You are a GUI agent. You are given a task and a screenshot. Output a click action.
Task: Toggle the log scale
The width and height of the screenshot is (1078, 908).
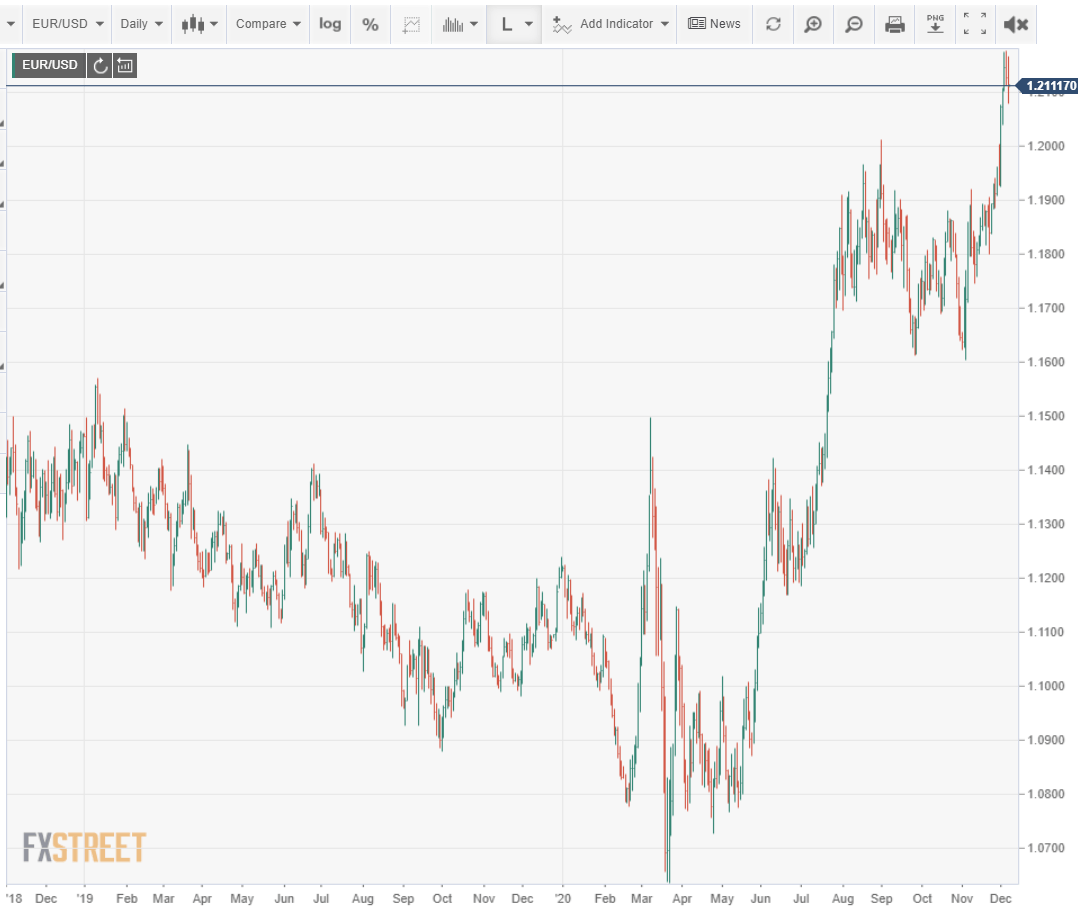pyautogui.click(x=330, y=24)
